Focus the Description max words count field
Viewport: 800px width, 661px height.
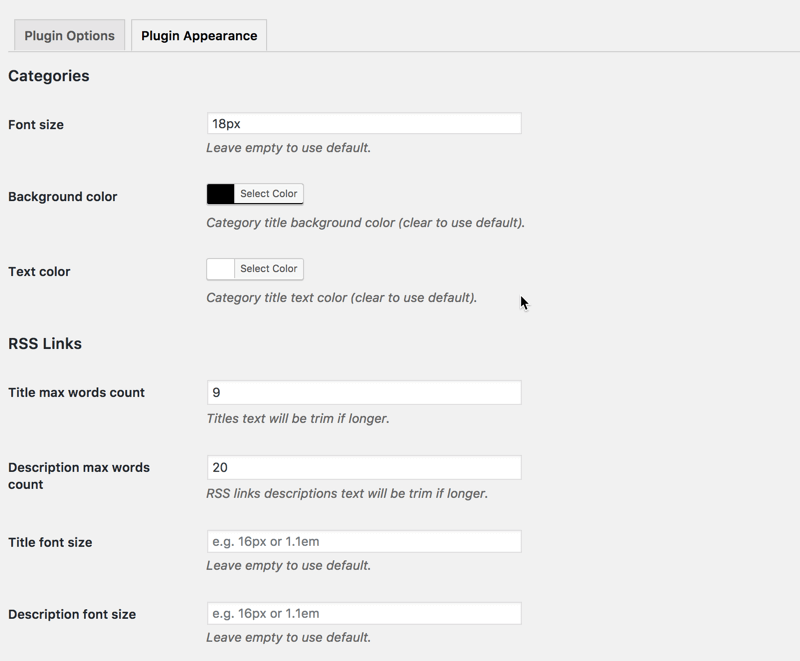363,468
